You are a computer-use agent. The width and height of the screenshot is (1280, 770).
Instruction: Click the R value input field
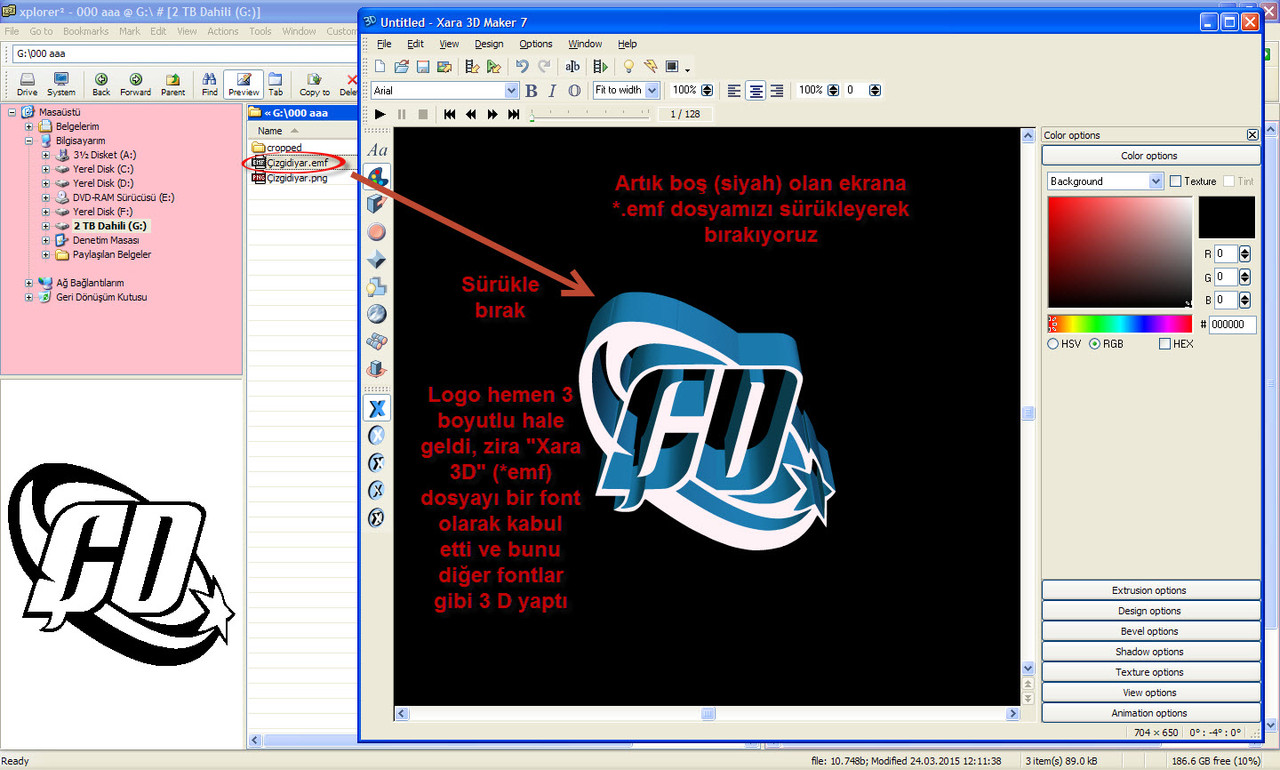click(1225, 254)
